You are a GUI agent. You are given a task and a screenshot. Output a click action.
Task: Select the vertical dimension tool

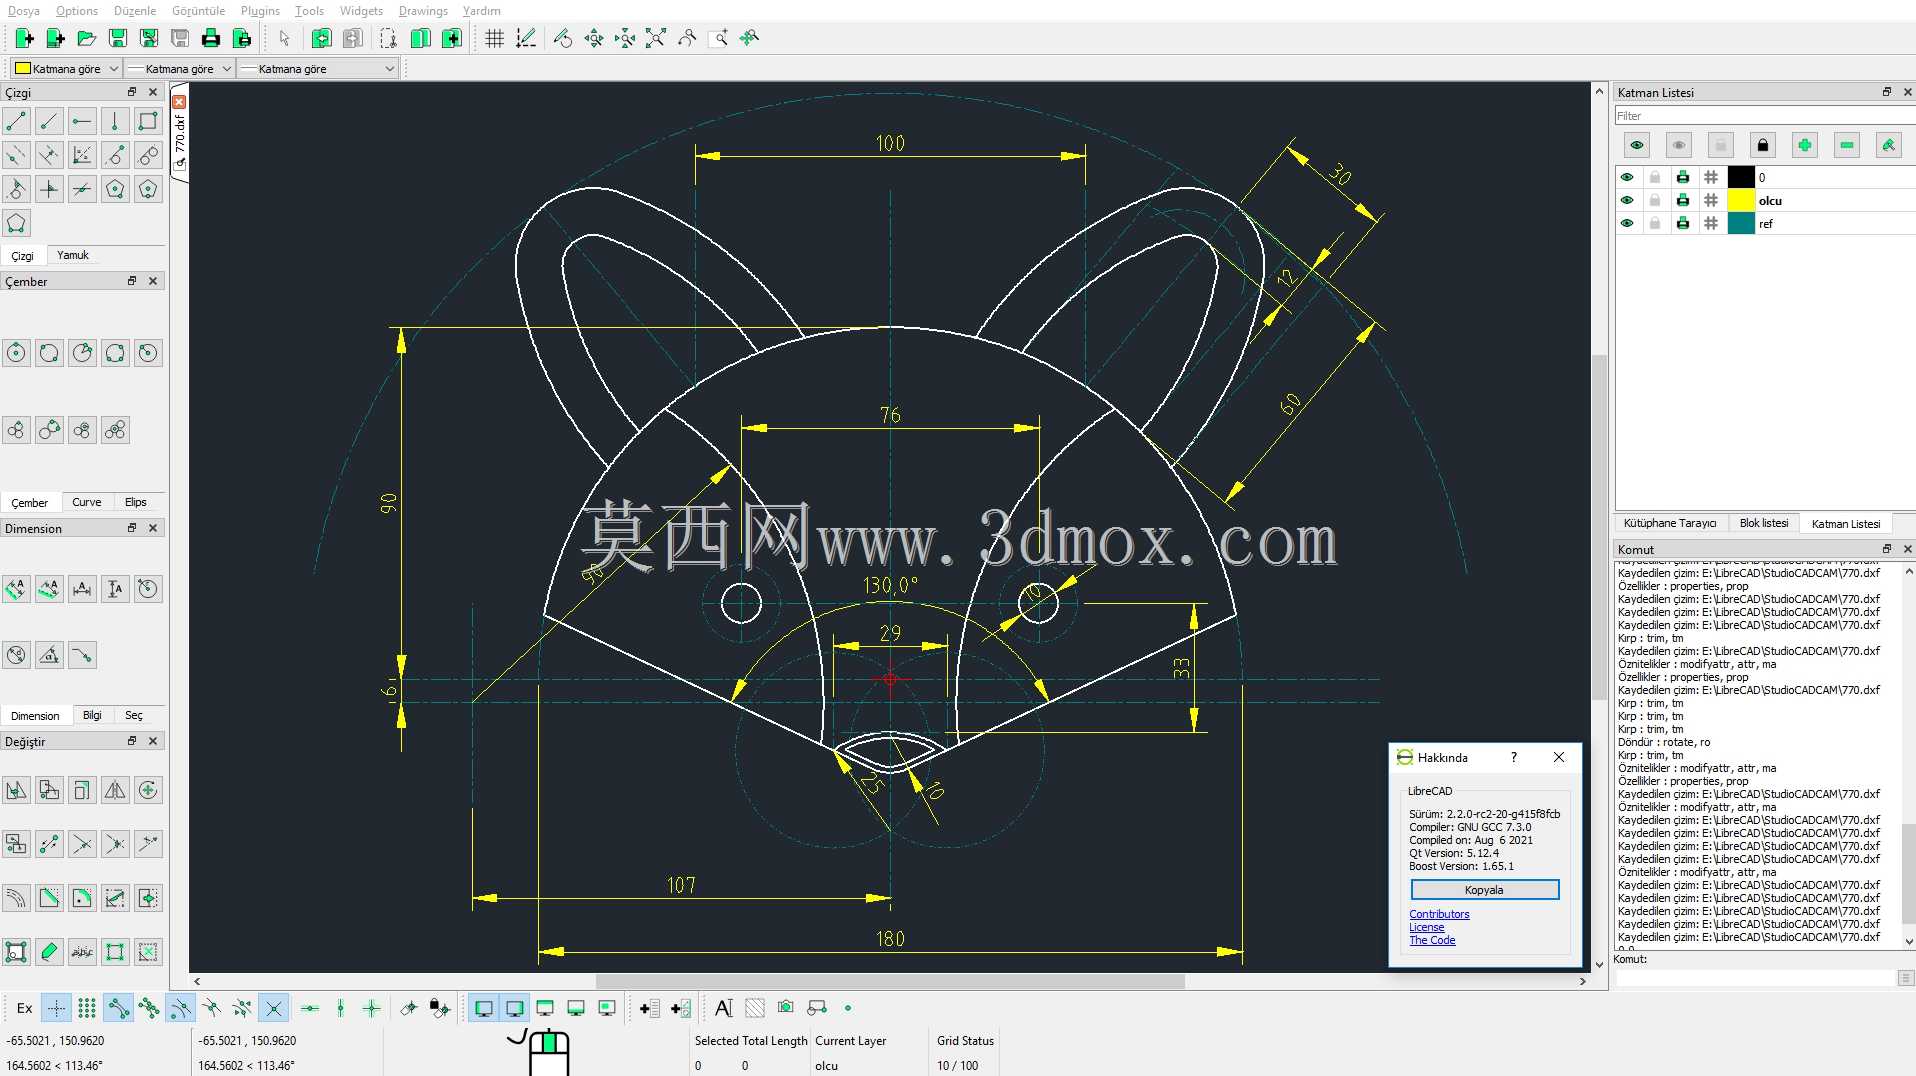coord(115,588)
